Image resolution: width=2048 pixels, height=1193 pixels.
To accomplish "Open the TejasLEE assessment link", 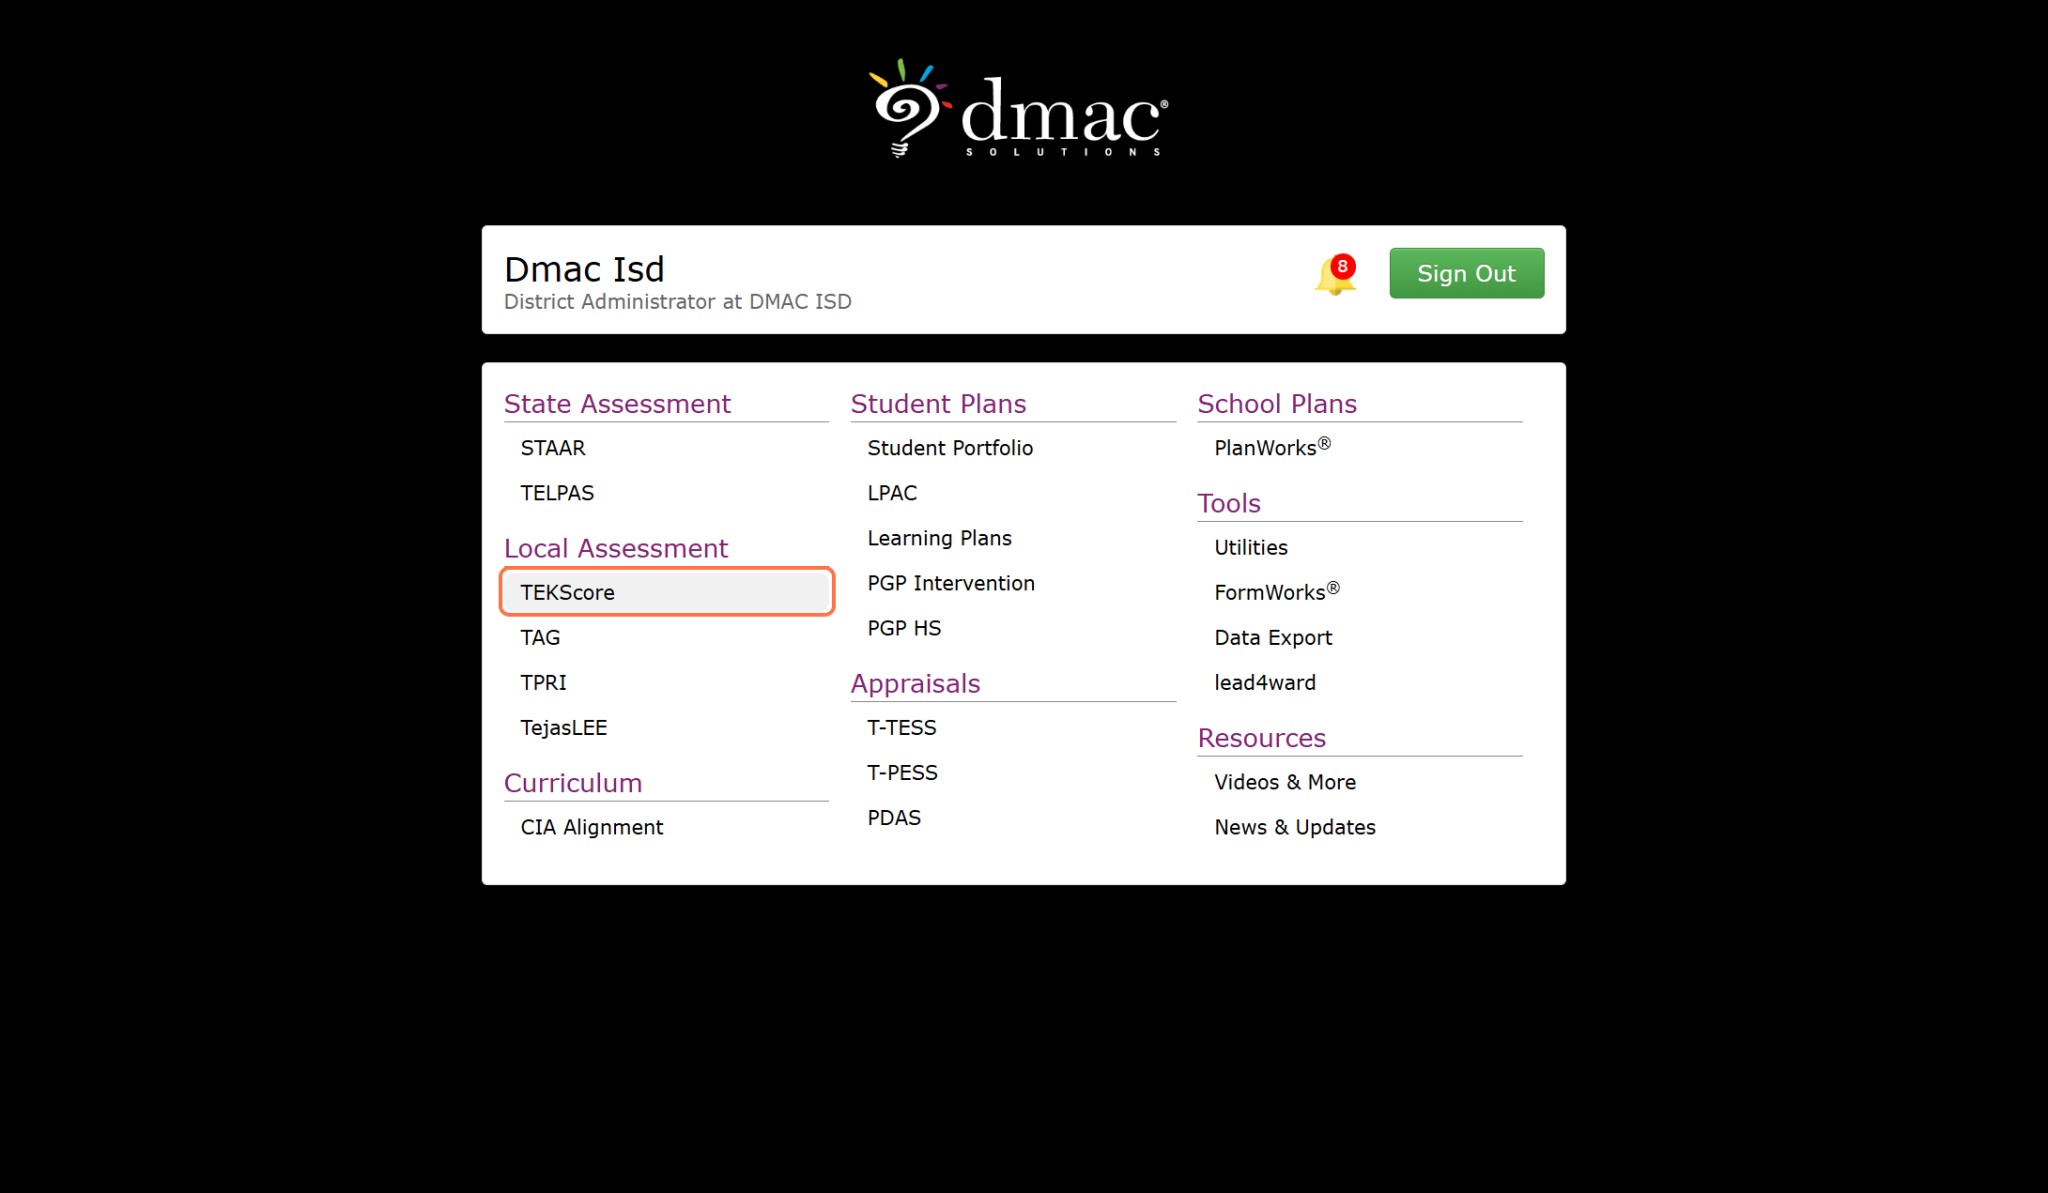I will pos(564,727).
